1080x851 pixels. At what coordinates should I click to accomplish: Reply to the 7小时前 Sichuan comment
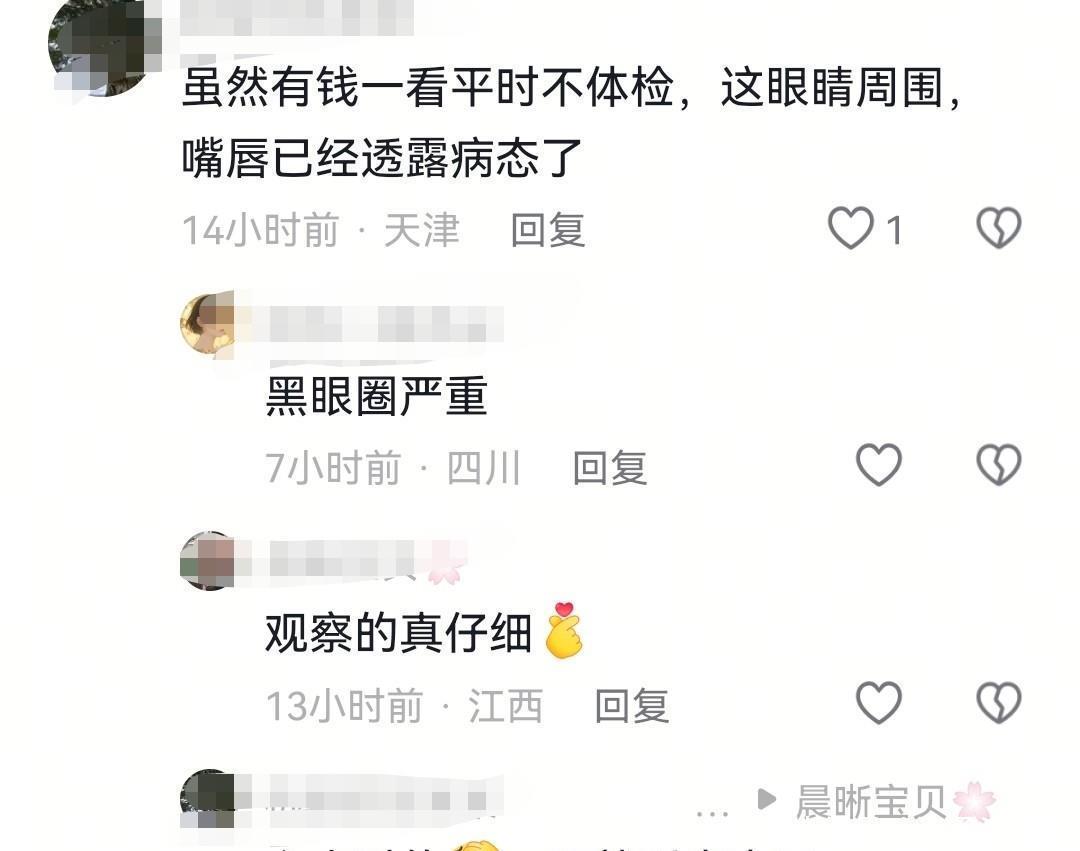610,467
